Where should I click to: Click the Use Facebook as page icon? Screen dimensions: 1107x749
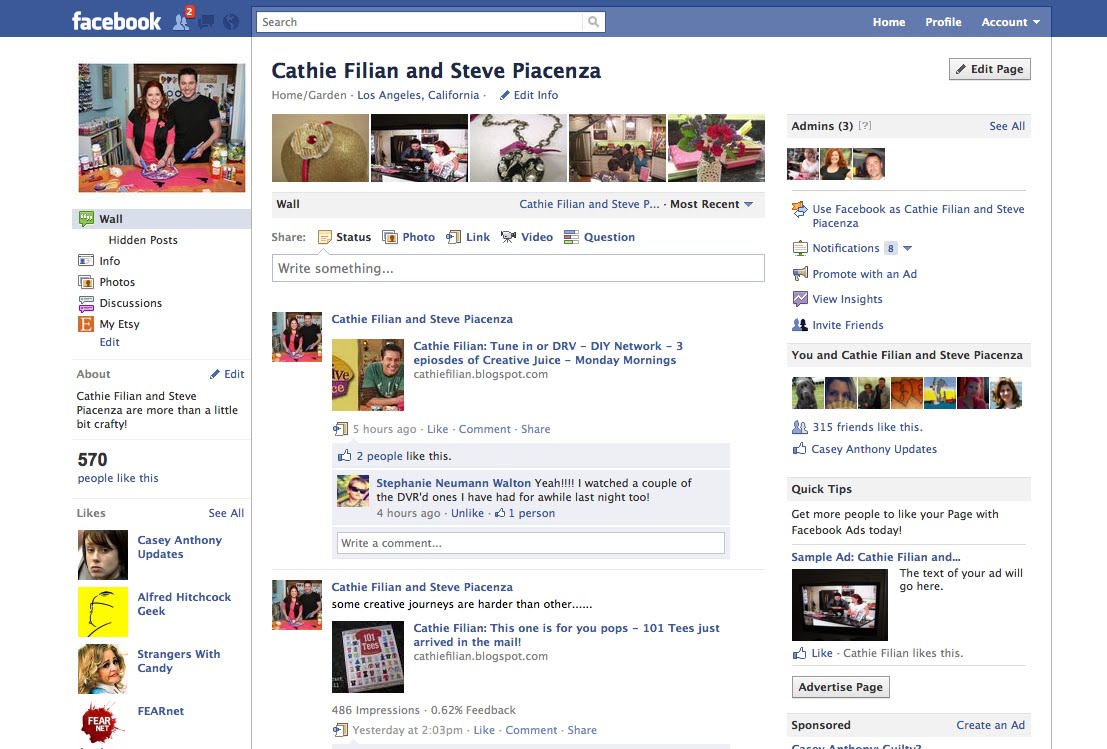coord(800,210)
